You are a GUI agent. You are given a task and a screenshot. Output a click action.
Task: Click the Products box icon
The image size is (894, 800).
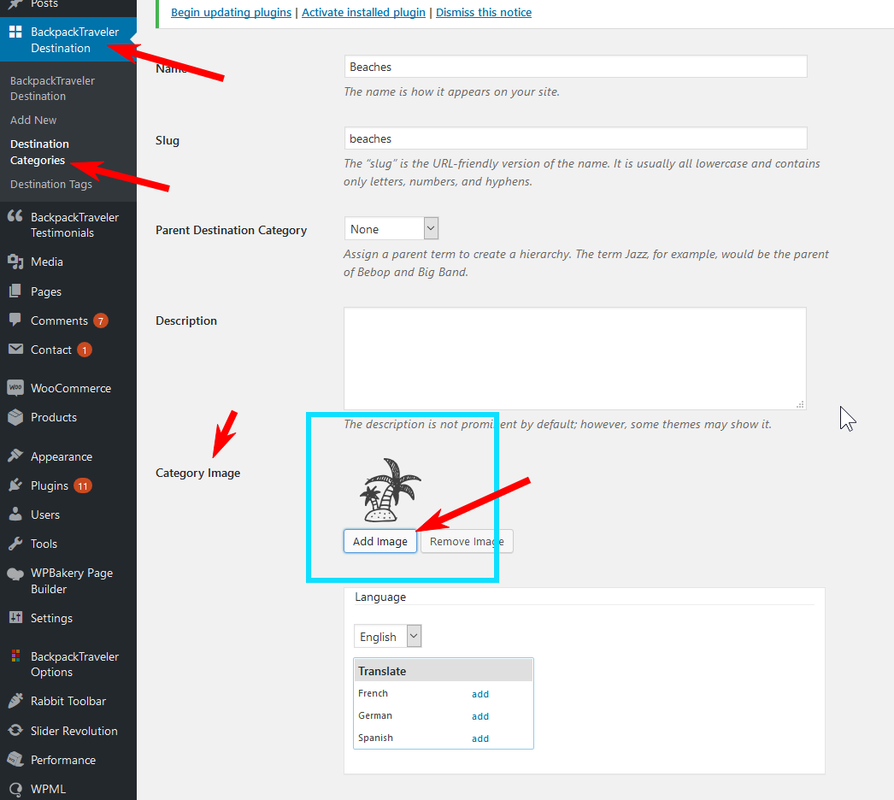click(x=15, y=417)
